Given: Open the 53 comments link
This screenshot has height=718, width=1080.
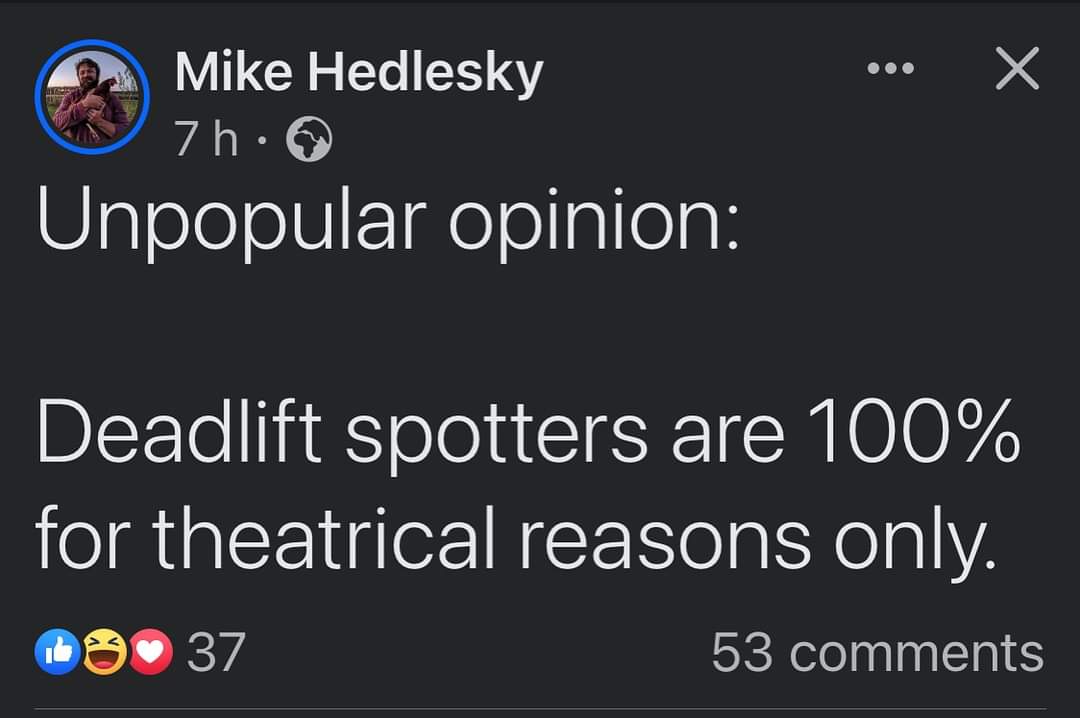Looking at the screenshot, I should pos(877,653).
